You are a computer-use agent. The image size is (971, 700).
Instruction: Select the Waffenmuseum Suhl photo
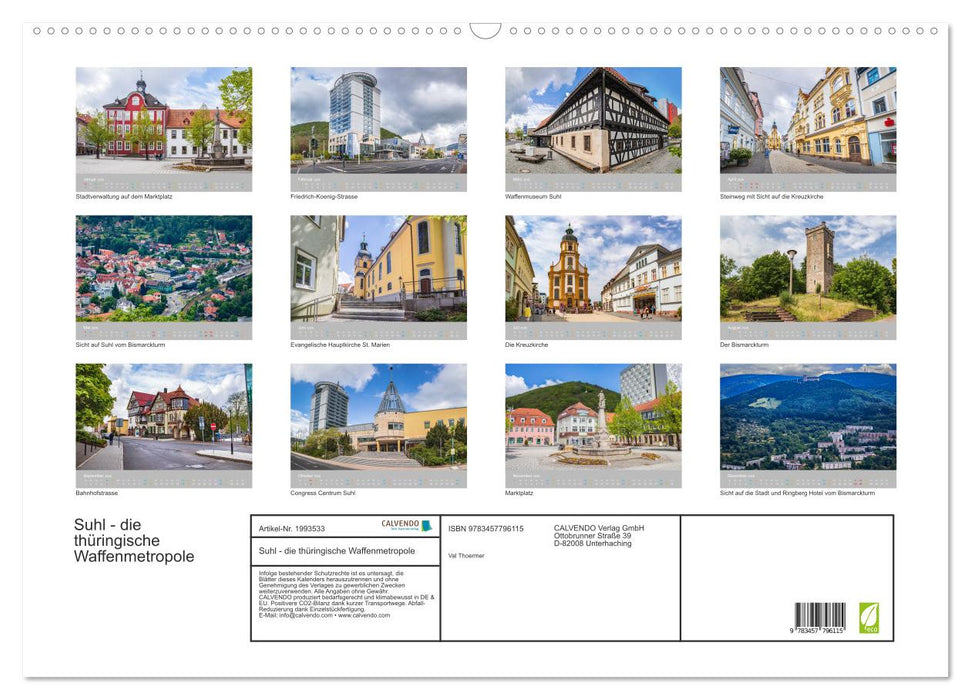point(594,125)
